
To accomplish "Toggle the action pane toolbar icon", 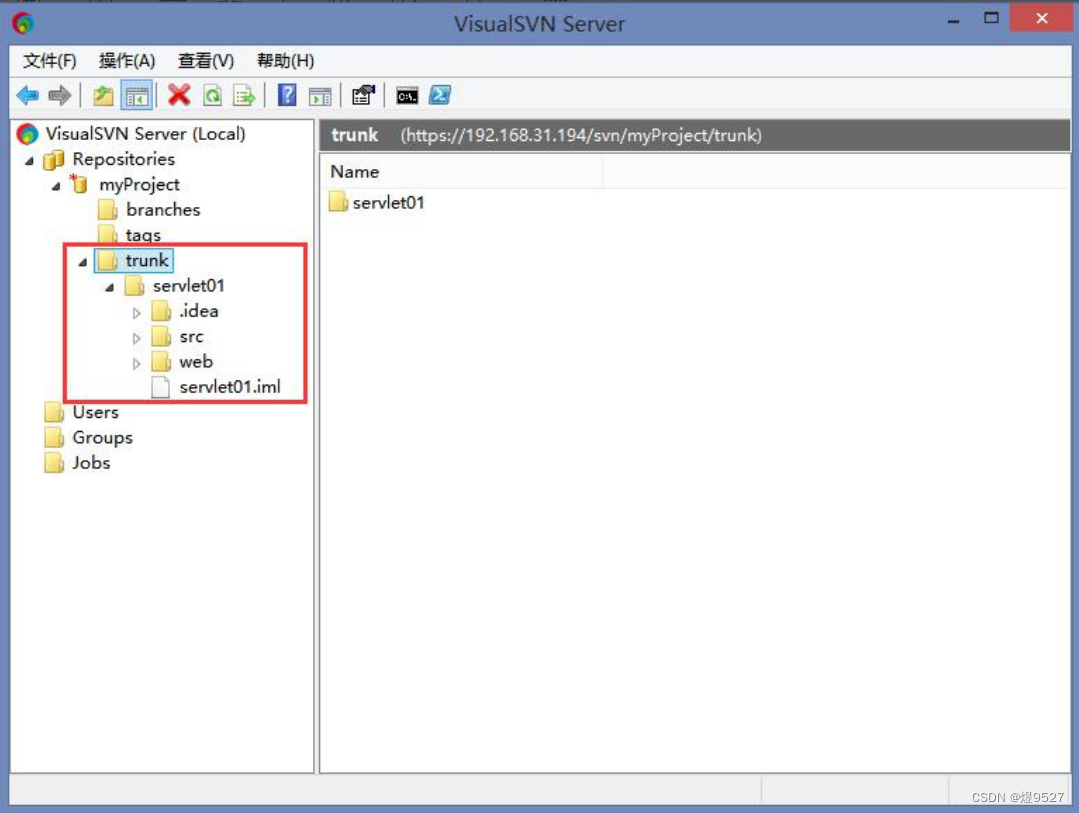I will (x=320, y=96).
